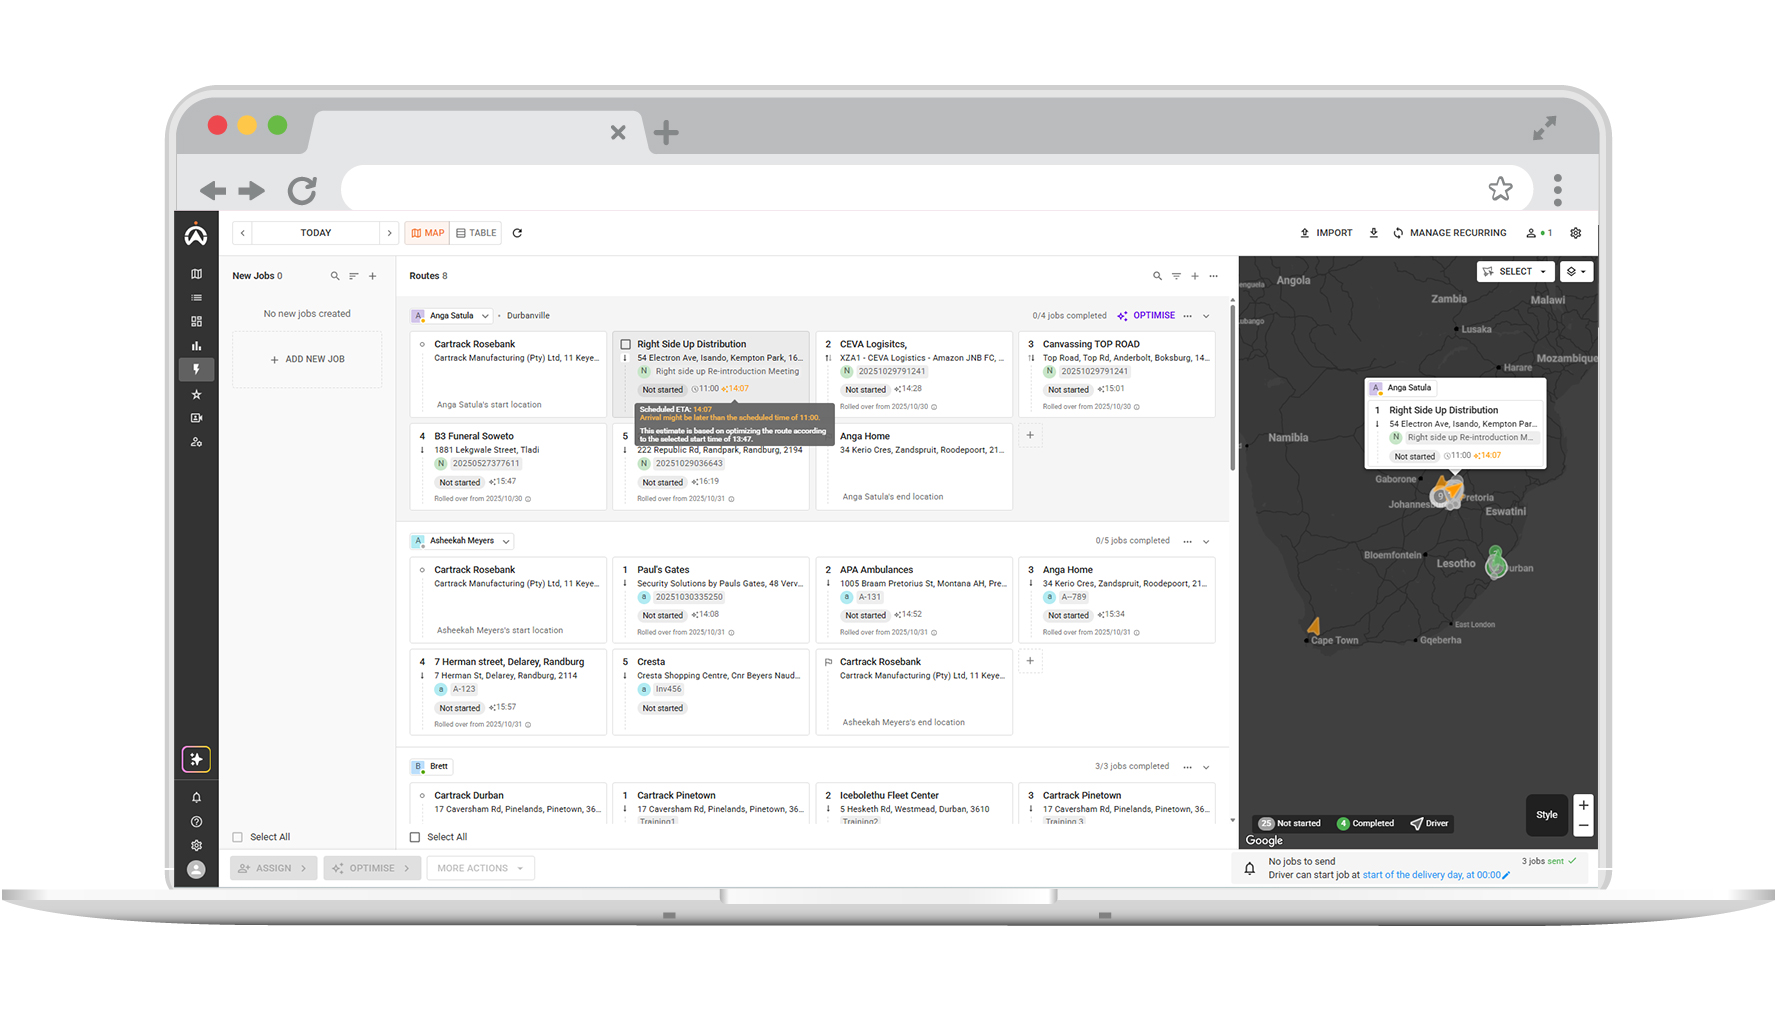Image resolution: width=1777 pixels, height=1023 pixels.
Task: Sort the New Jobs list
Action: pos(354,276)
